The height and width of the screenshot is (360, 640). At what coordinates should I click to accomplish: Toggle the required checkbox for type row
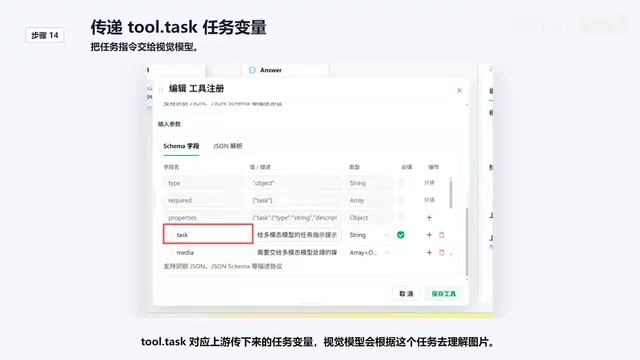[401, 182]
